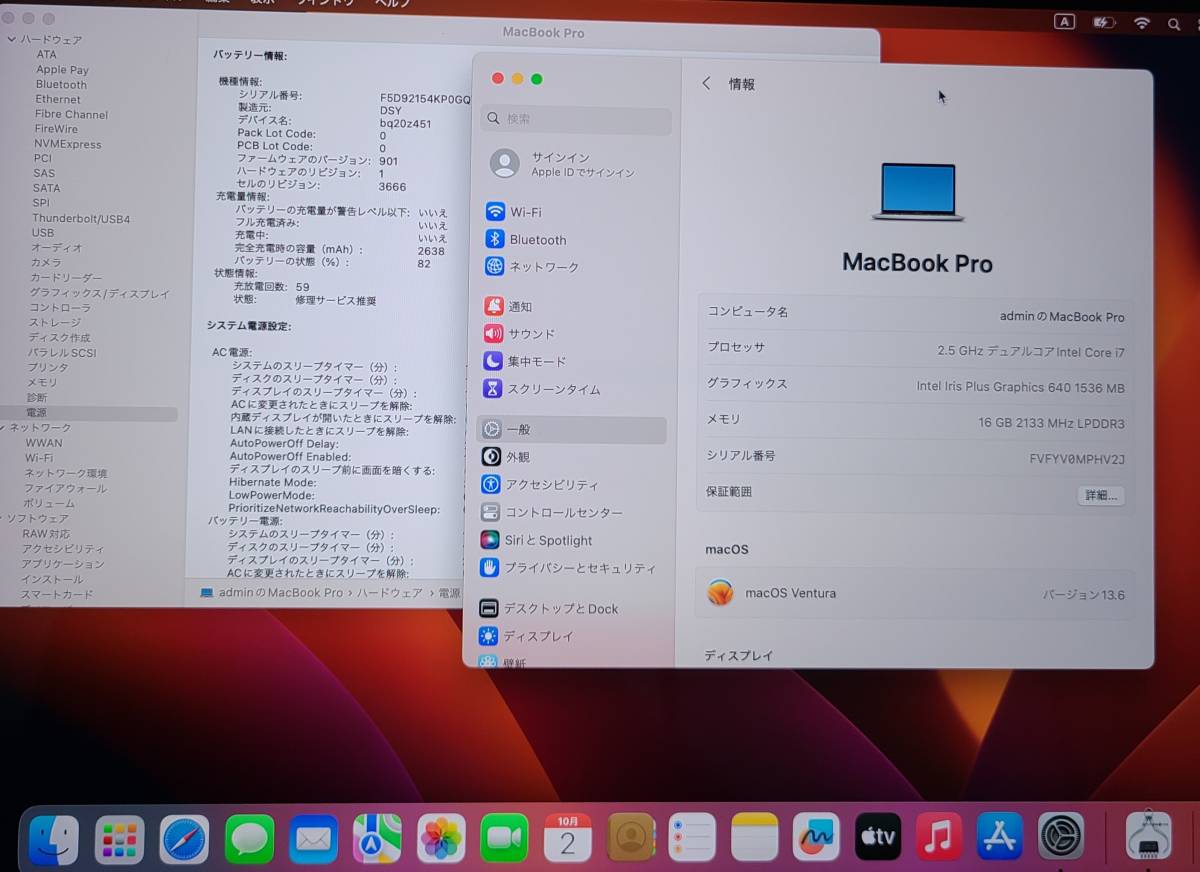Screen dimensions: 1200x872
Task: Select アプリケーション in System Information sidebar
Action: pos(63,565)
